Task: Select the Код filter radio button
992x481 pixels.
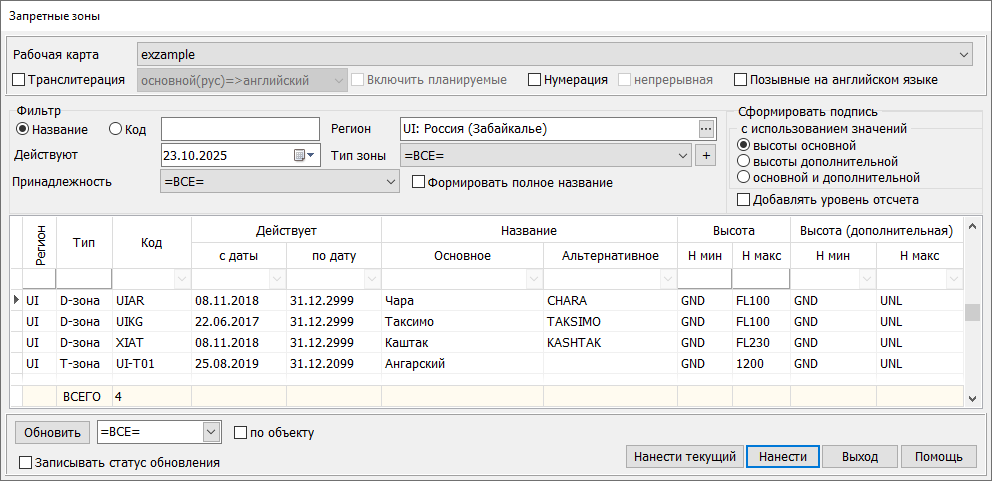Action: tap(115, 129)
